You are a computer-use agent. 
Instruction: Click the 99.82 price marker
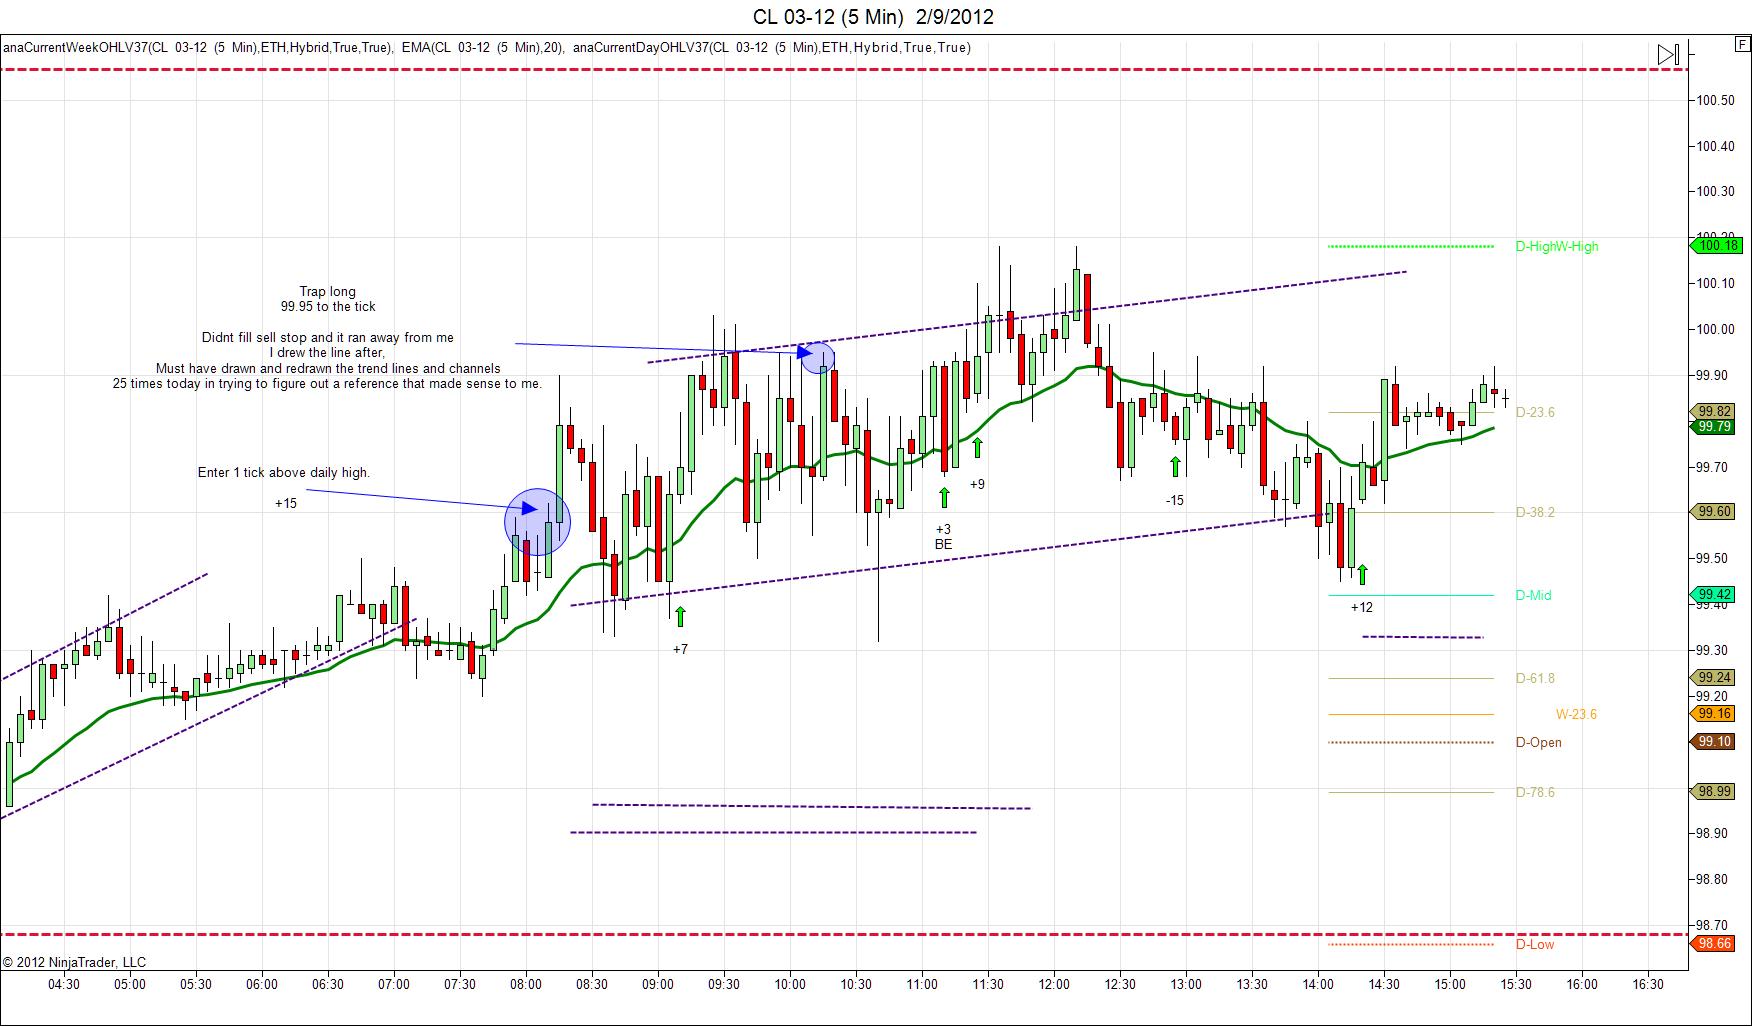1714,411
